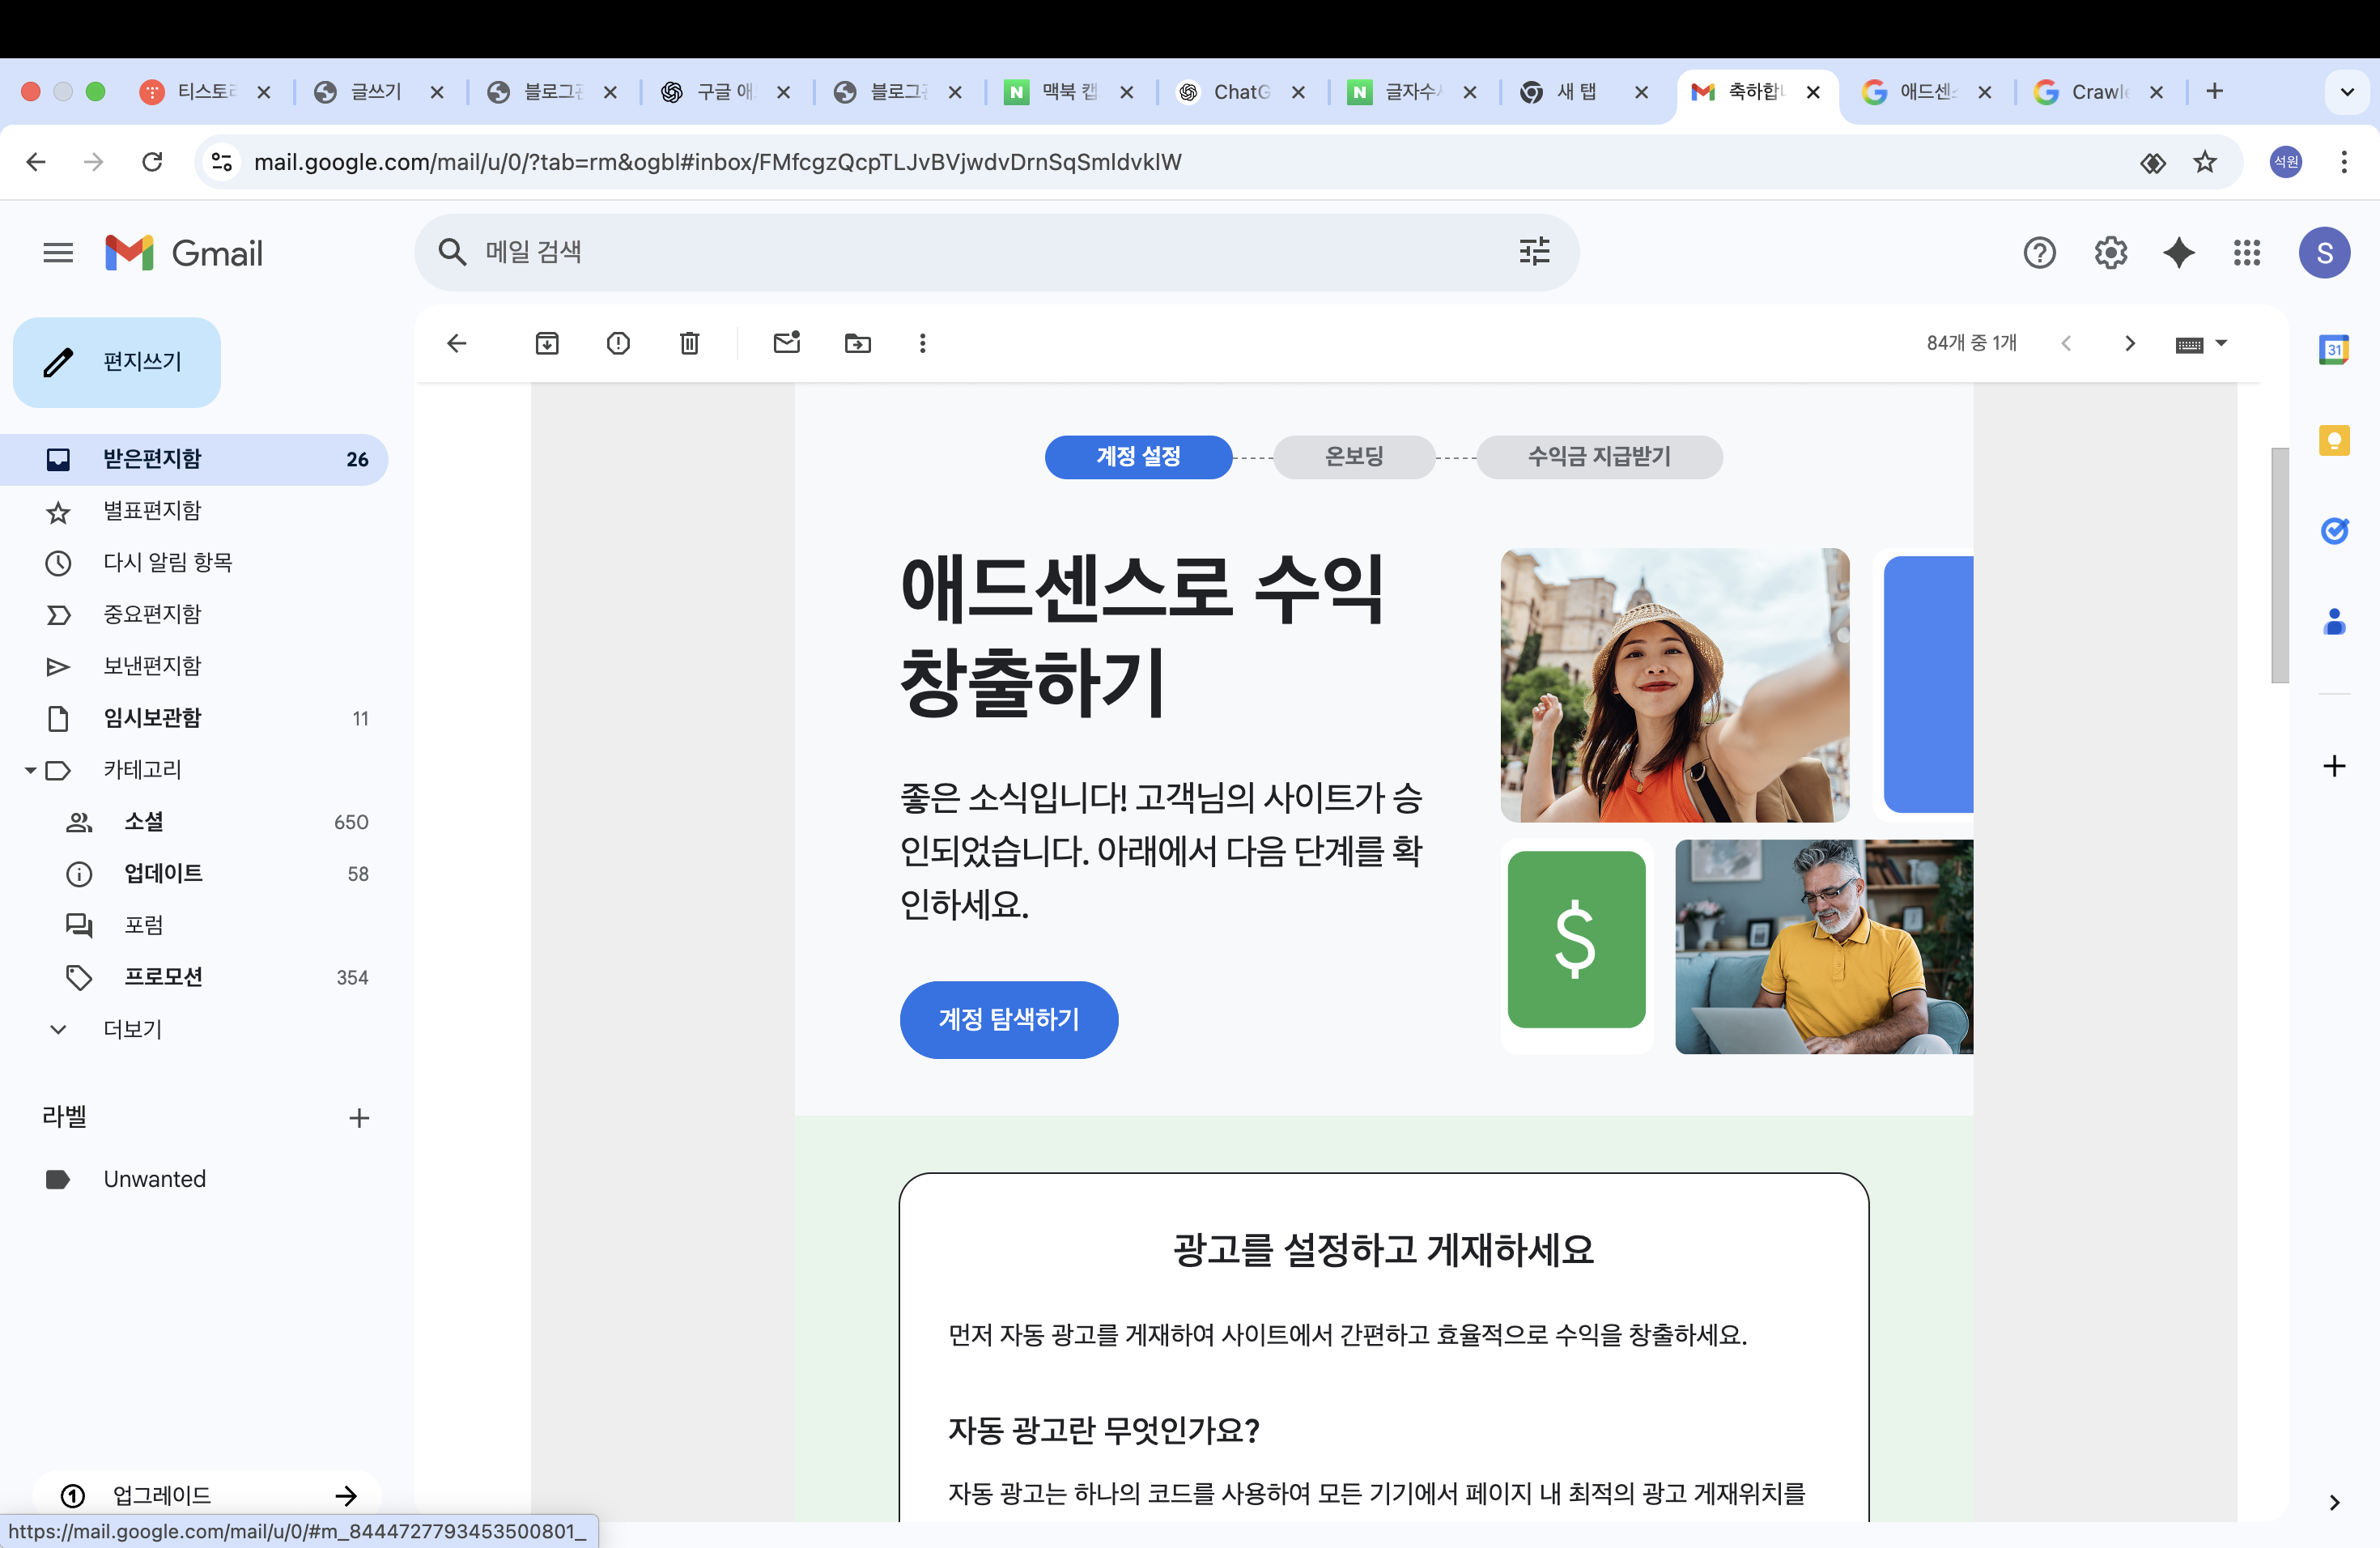Report this email as spam

617,343
